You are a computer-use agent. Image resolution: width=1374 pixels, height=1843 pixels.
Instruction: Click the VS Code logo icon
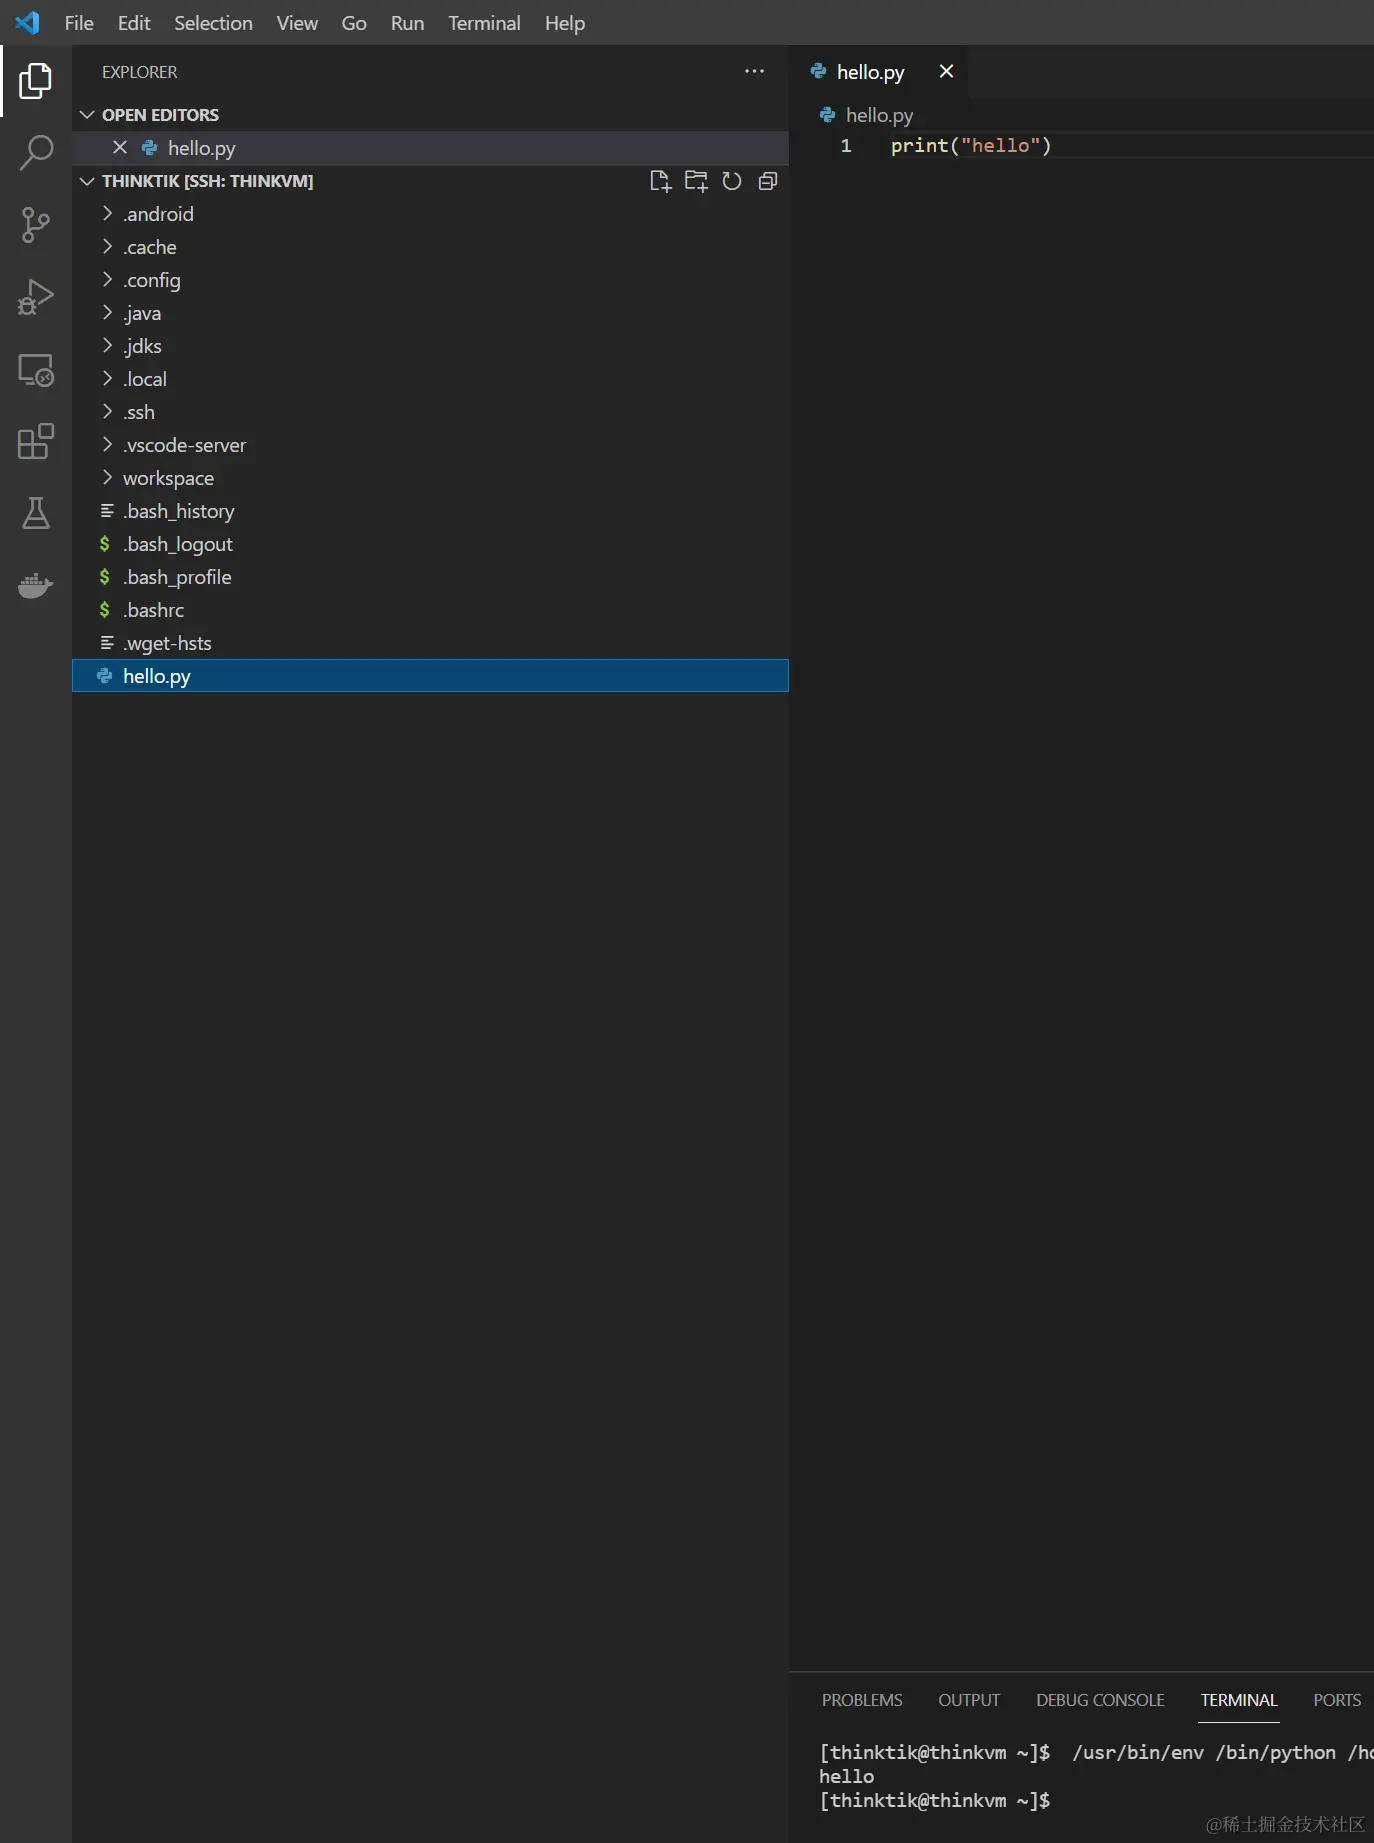coord(28,22)
